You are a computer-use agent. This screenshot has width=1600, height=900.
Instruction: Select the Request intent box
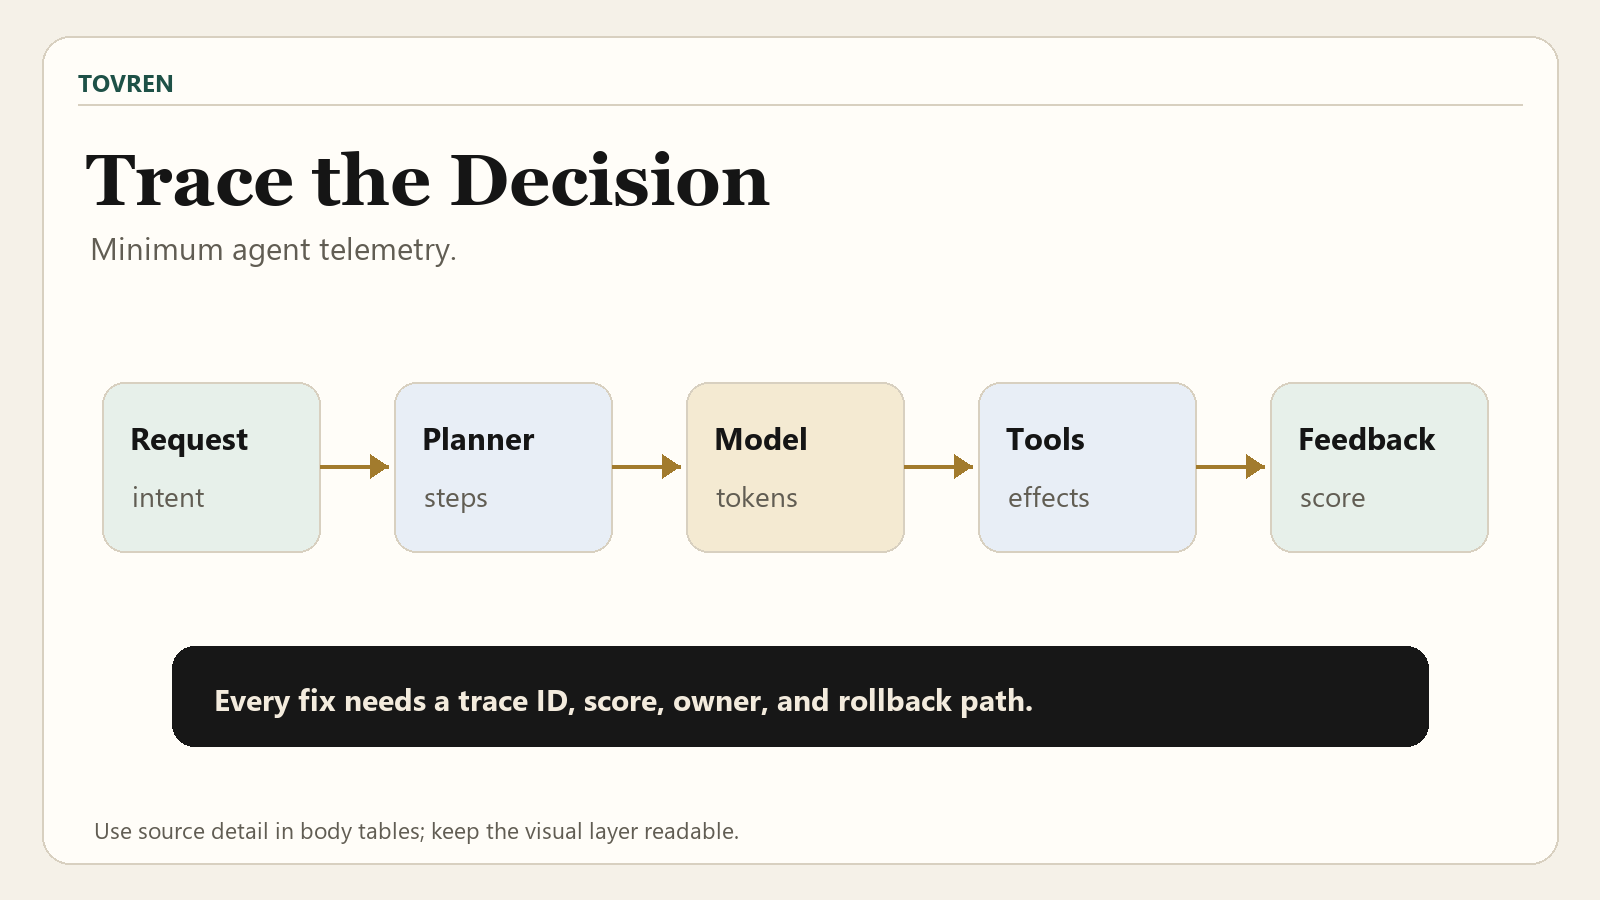(x=211, y=467)
